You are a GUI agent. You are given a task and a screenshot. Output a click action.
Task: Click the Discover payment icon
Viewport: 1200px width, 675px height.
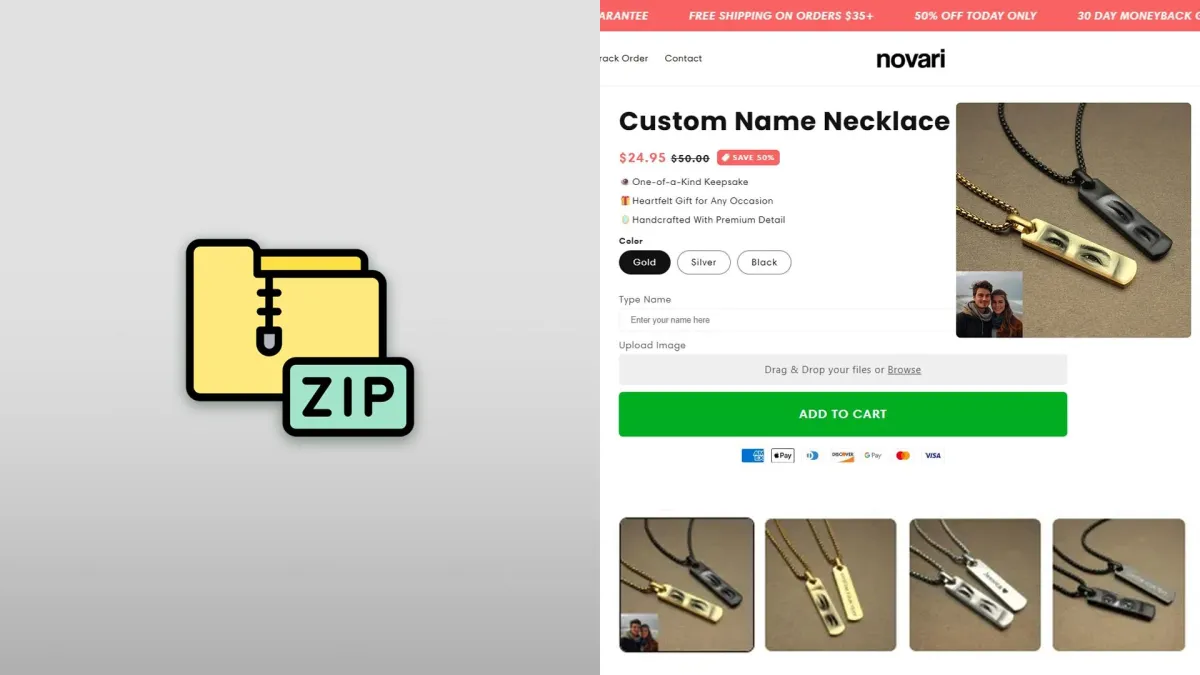click(843, 455)
